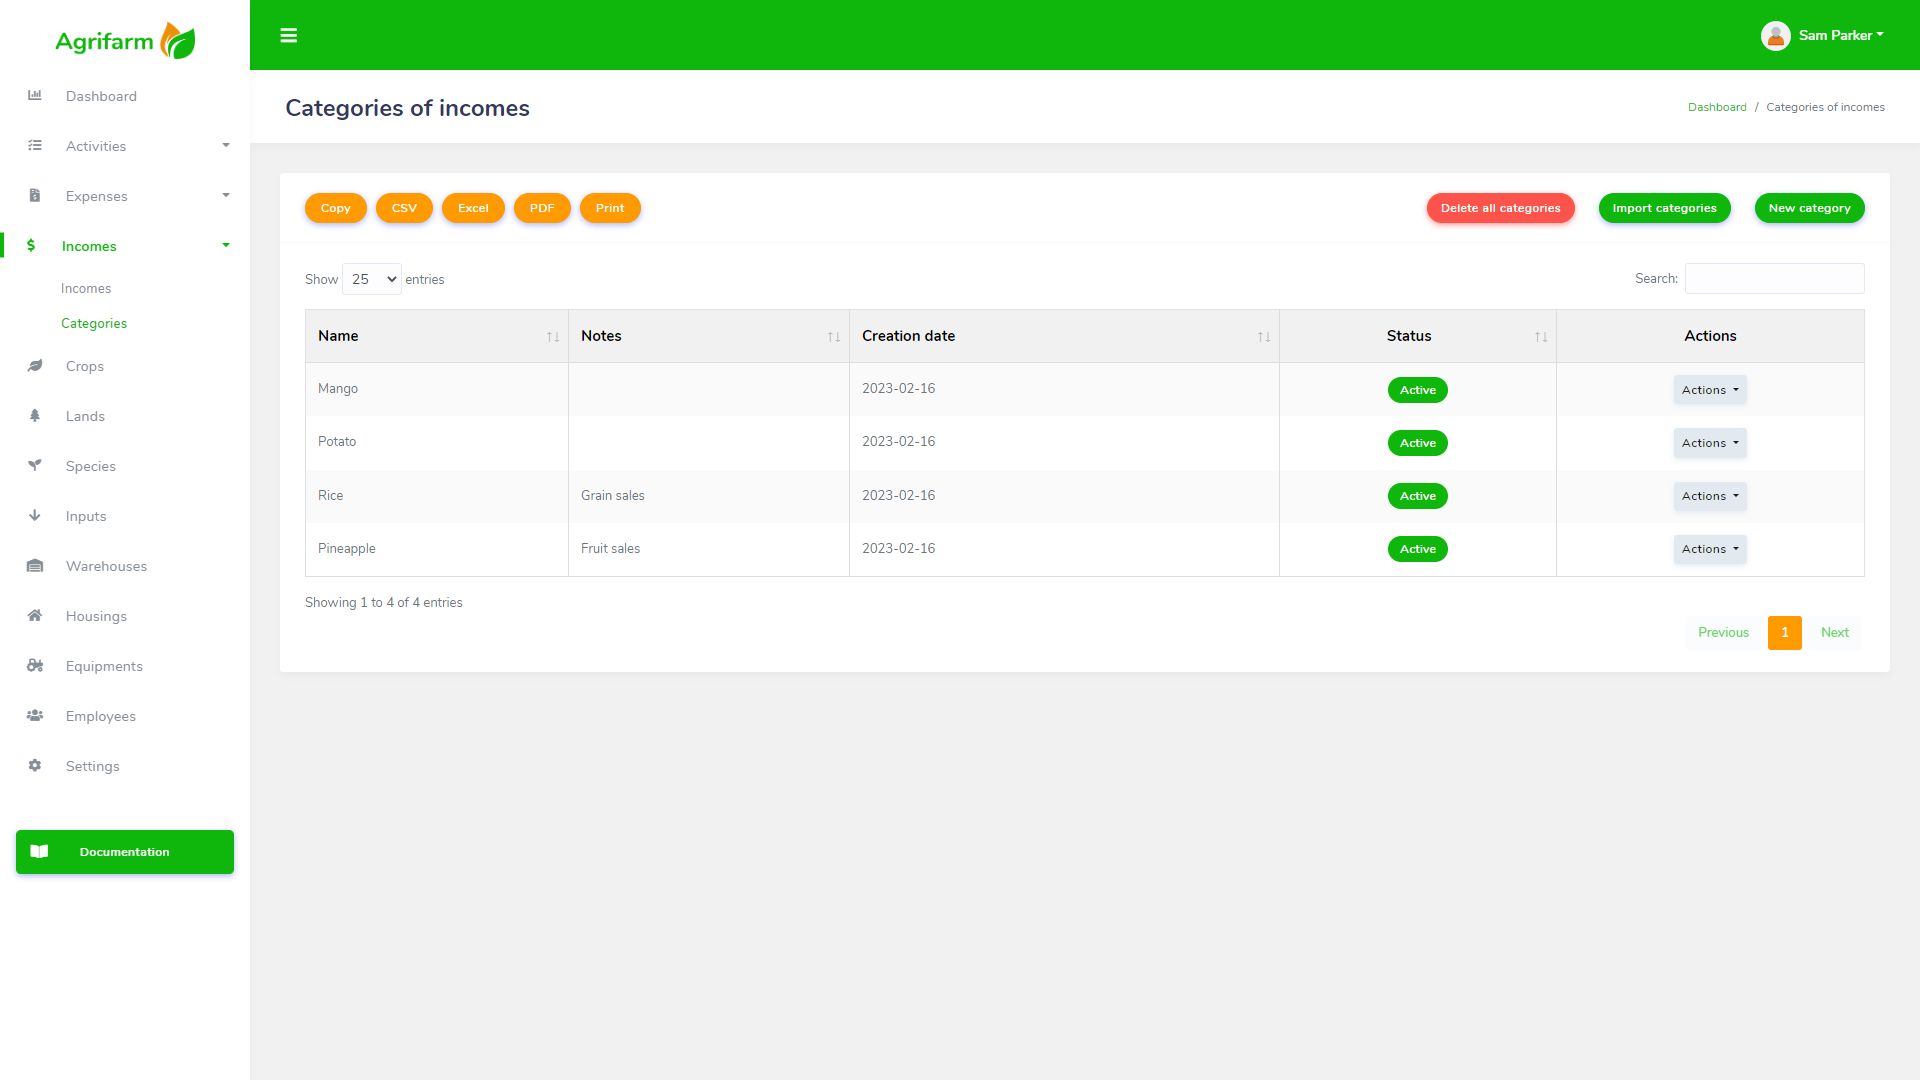Click the Lands tree icon
The image size is (1920, 1080).
coord(35,416)
